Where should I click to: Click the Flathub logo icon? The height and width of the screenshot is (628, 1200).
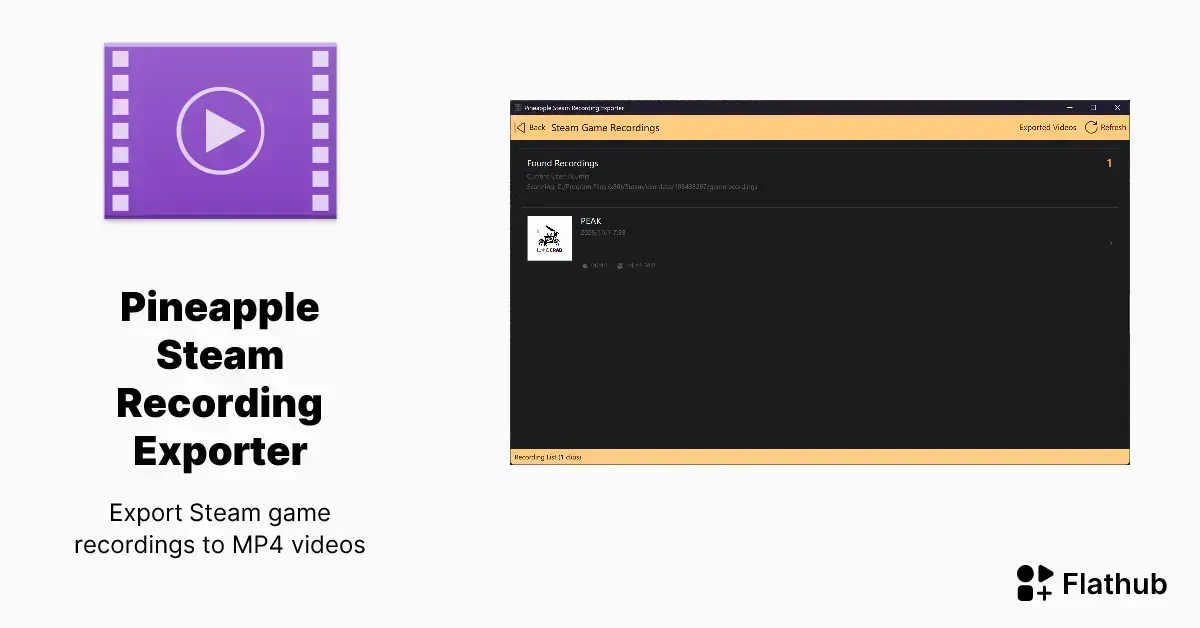(x=1034, y=583)
